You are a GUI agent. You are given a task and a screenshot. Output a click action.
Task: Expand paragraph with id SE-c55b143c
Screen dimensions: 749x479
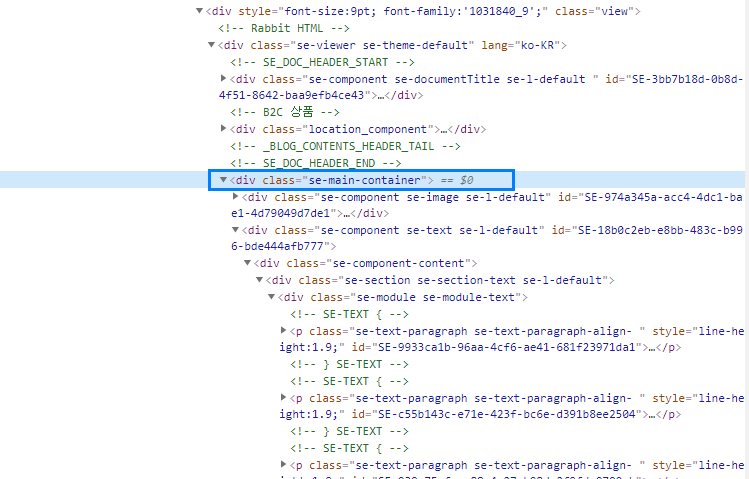[283, 397]
